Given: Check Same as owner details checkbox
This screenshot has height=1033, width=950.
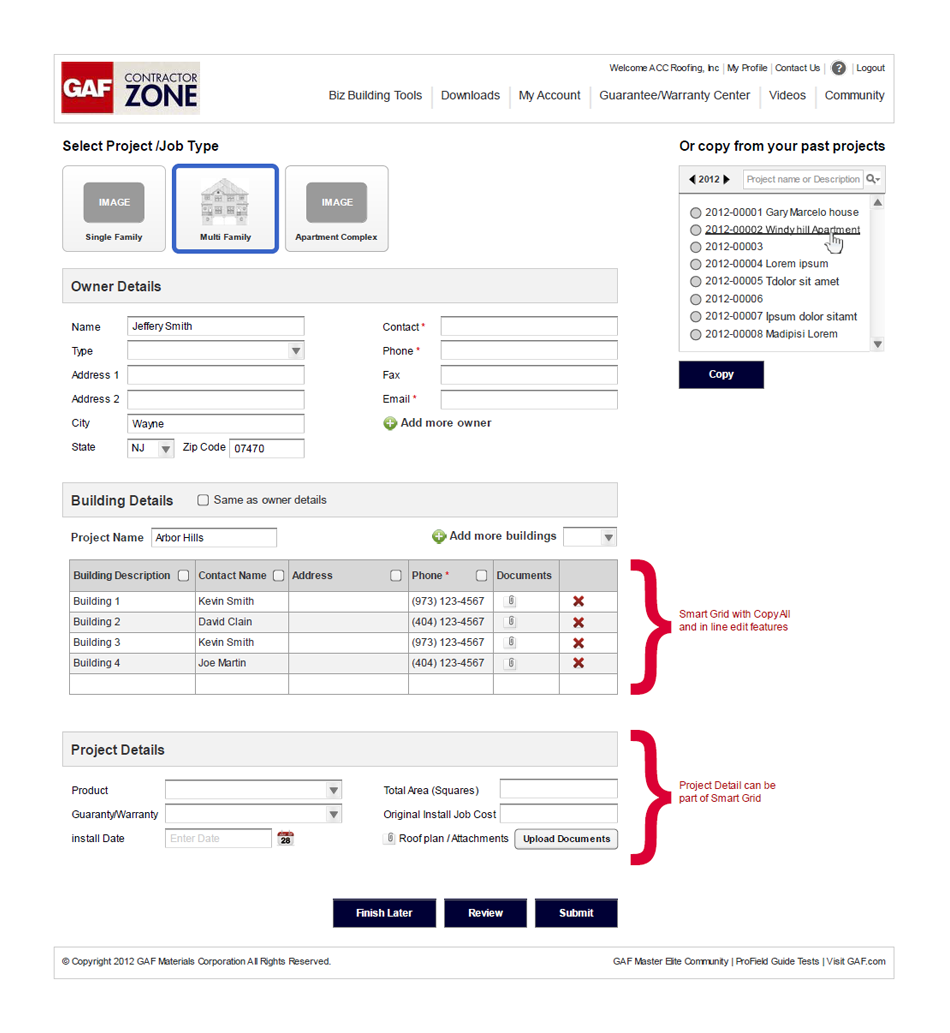Looking at the screenshot, I should (204, 500).
